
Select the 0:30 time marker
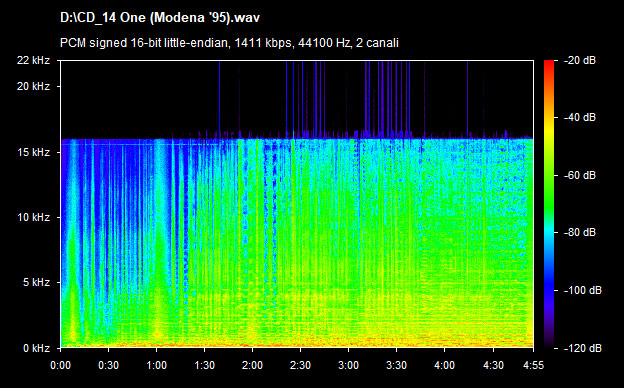click(109, 365)
